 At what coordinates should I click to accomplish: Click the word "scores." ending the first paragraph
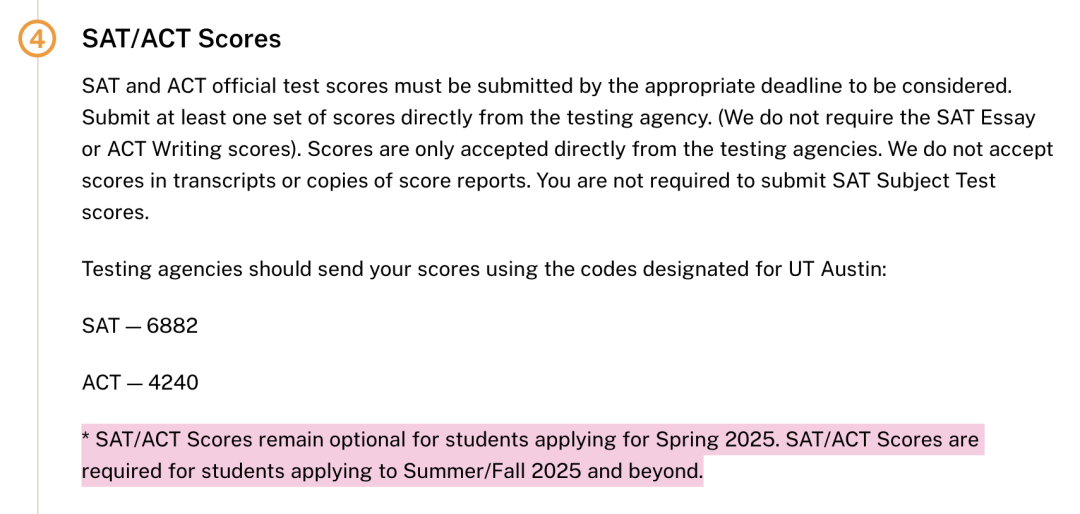pos(115,213)
